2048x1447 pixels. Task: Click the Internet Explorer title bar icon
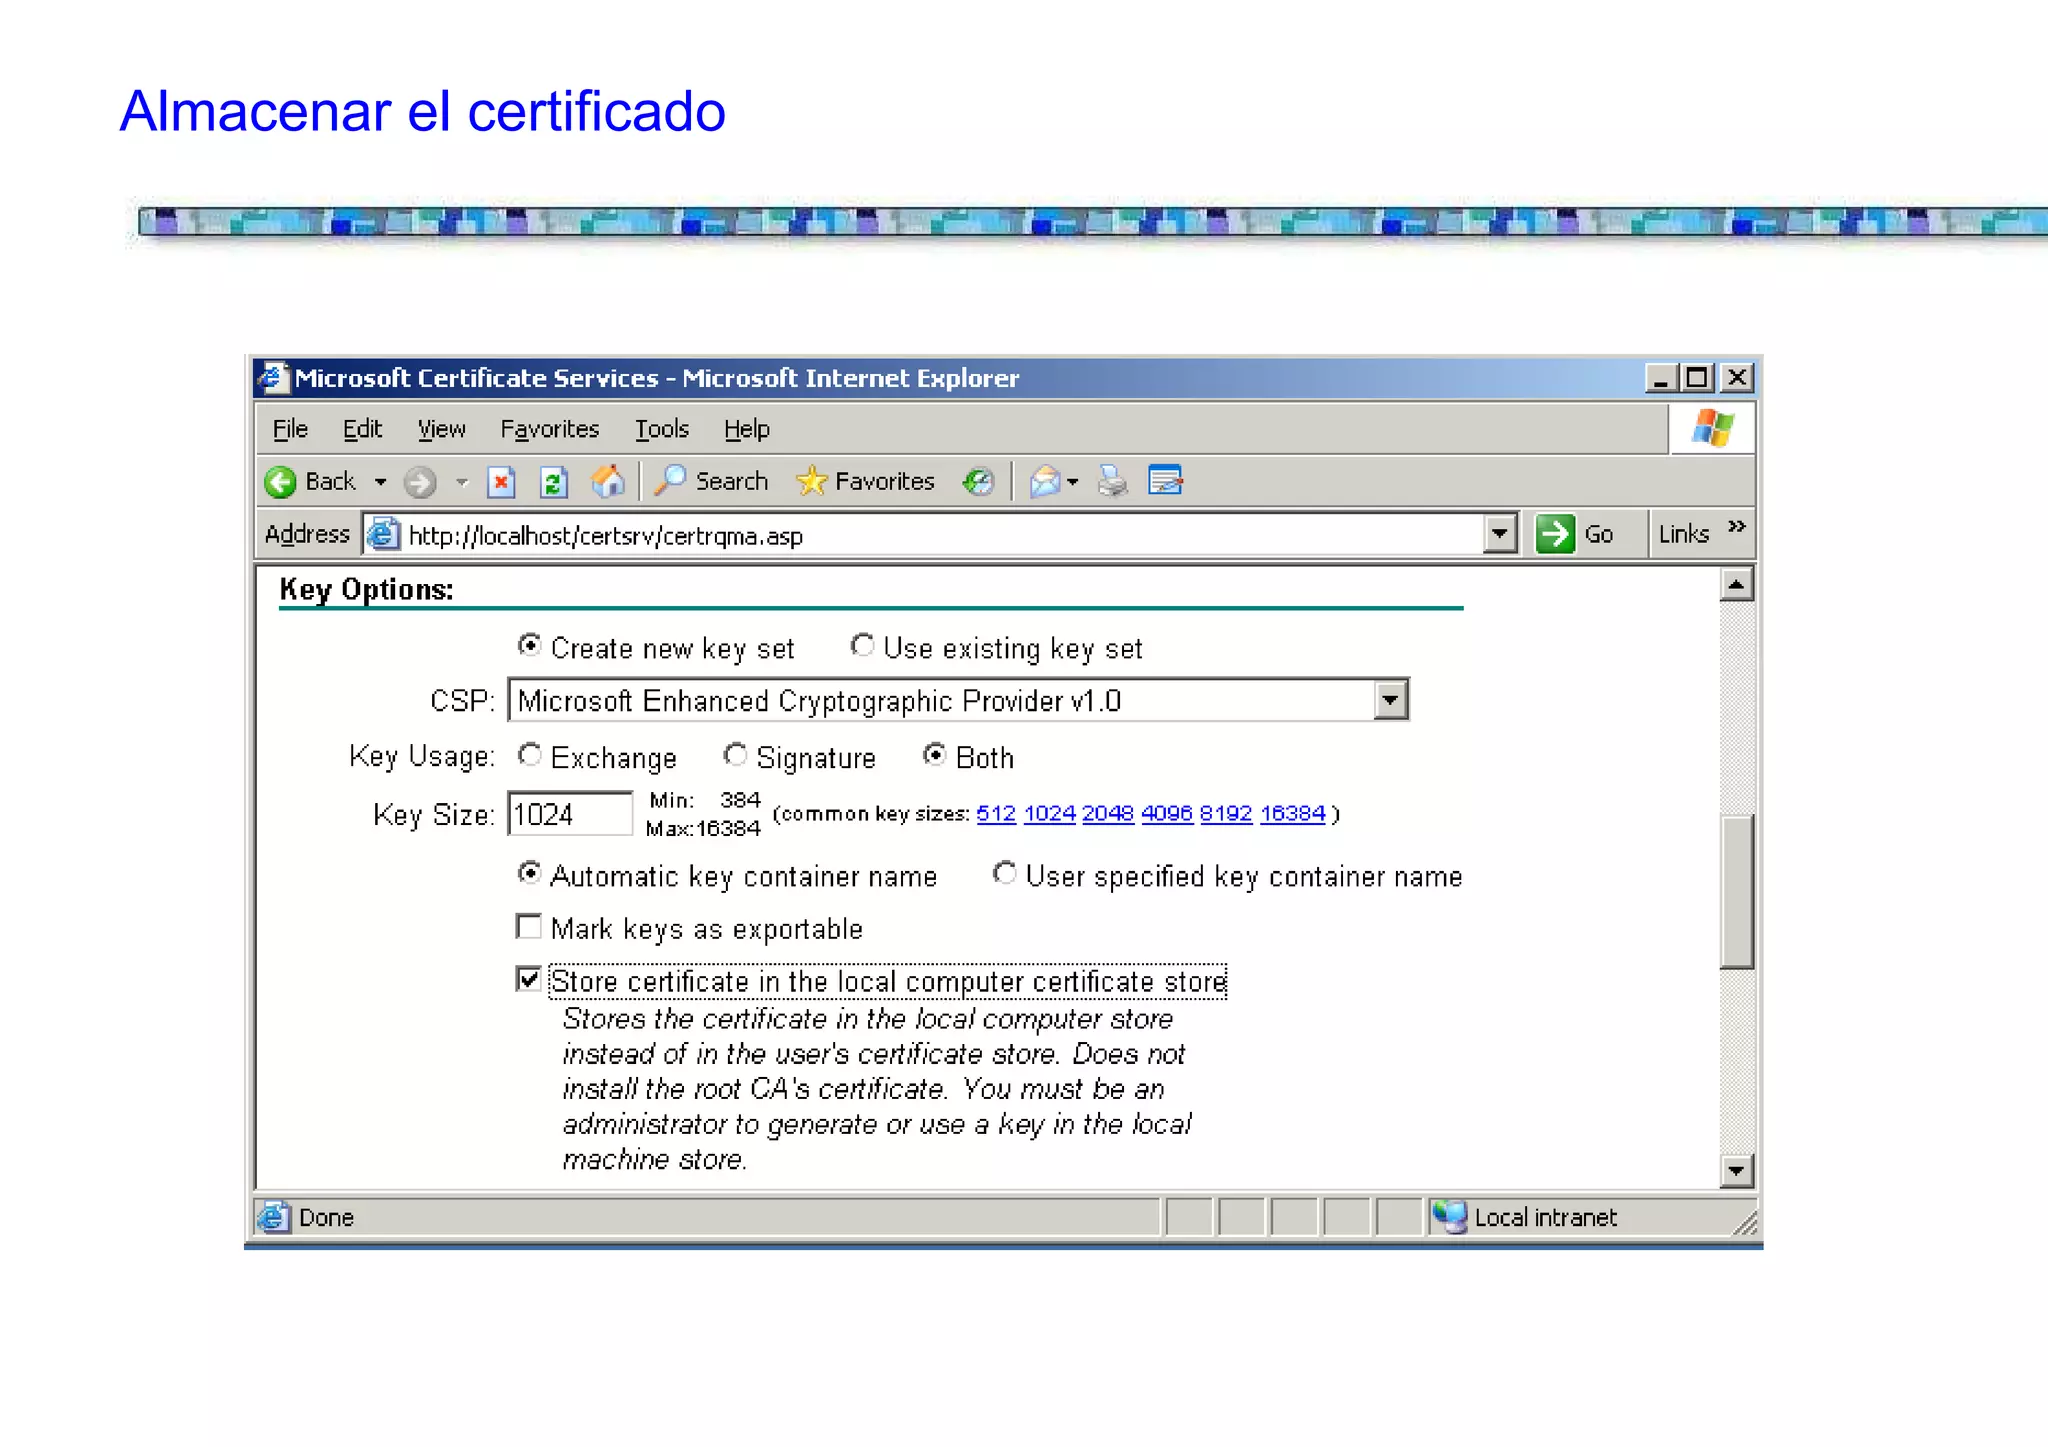(272, 378)
